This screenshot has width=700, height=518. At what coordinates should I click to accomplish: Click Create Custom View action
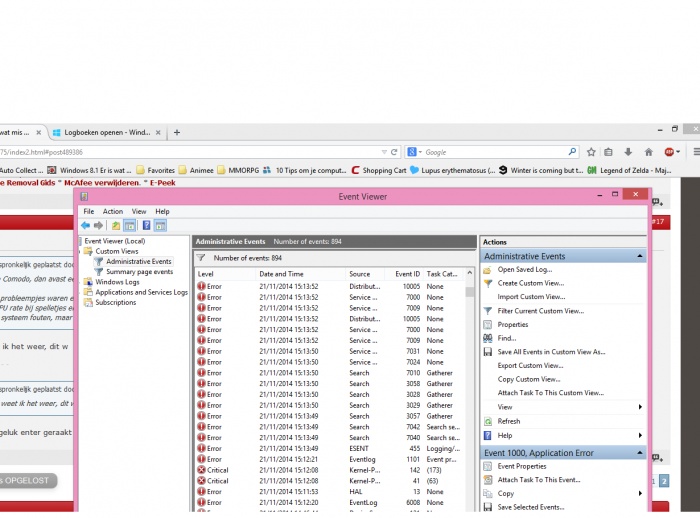tap(531, 283)
